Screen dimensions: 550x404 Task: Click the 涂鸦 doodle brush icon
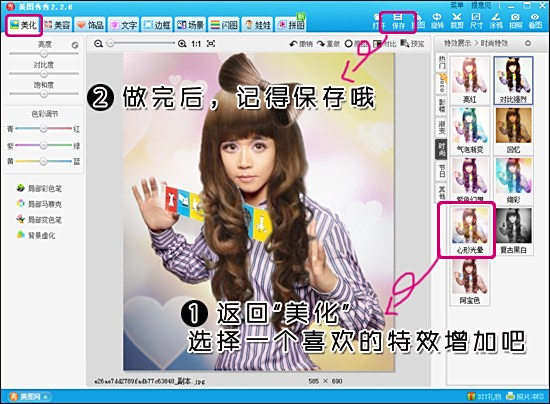[496, 21]
